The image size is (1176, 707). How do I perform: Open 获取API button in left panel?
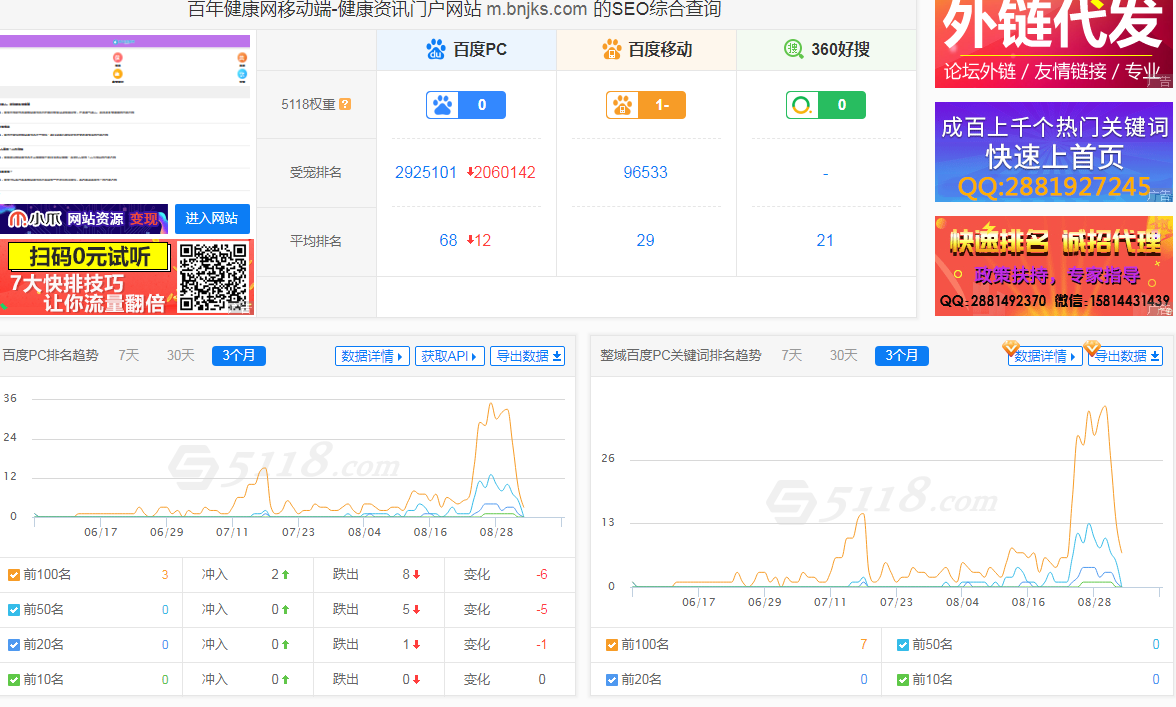(450, 356)
